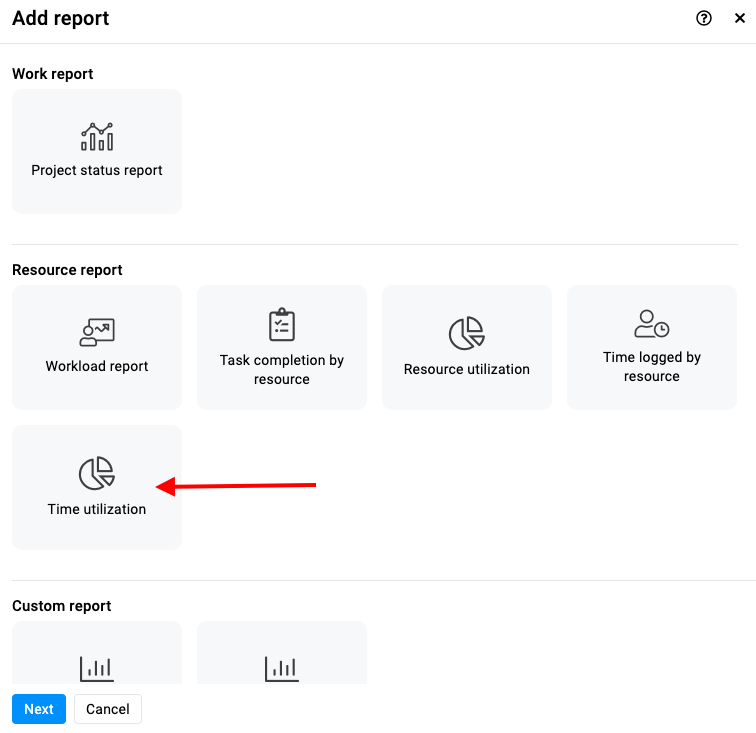Open the help question mark icon
This screenshot has width=756, height=733.
[703, 18]
